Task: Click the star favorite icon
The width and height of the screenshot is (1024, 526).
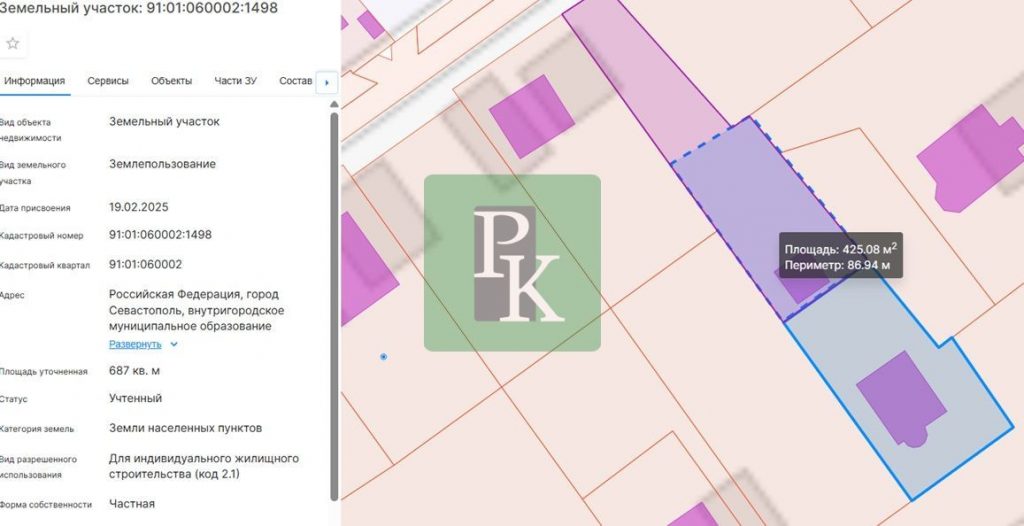Action: click(x=13, y=43)
